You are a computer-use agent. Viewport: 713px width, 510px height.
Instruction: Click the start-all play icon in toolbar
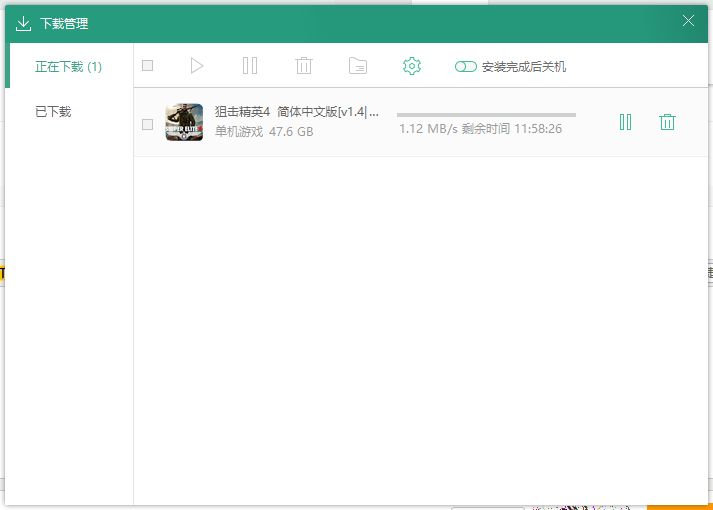(x=196, y=66)
